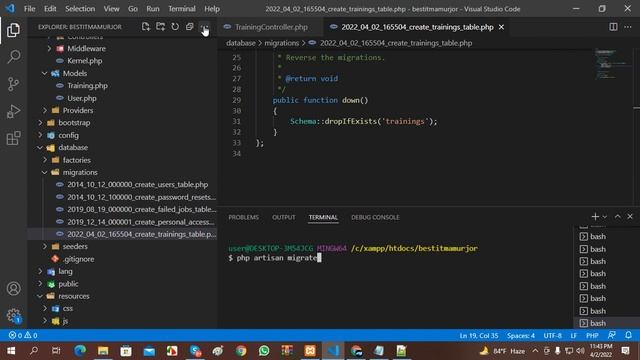640x360 pixels.
Task: Click the feedback icon in status bar
Action: click(611, 335)
